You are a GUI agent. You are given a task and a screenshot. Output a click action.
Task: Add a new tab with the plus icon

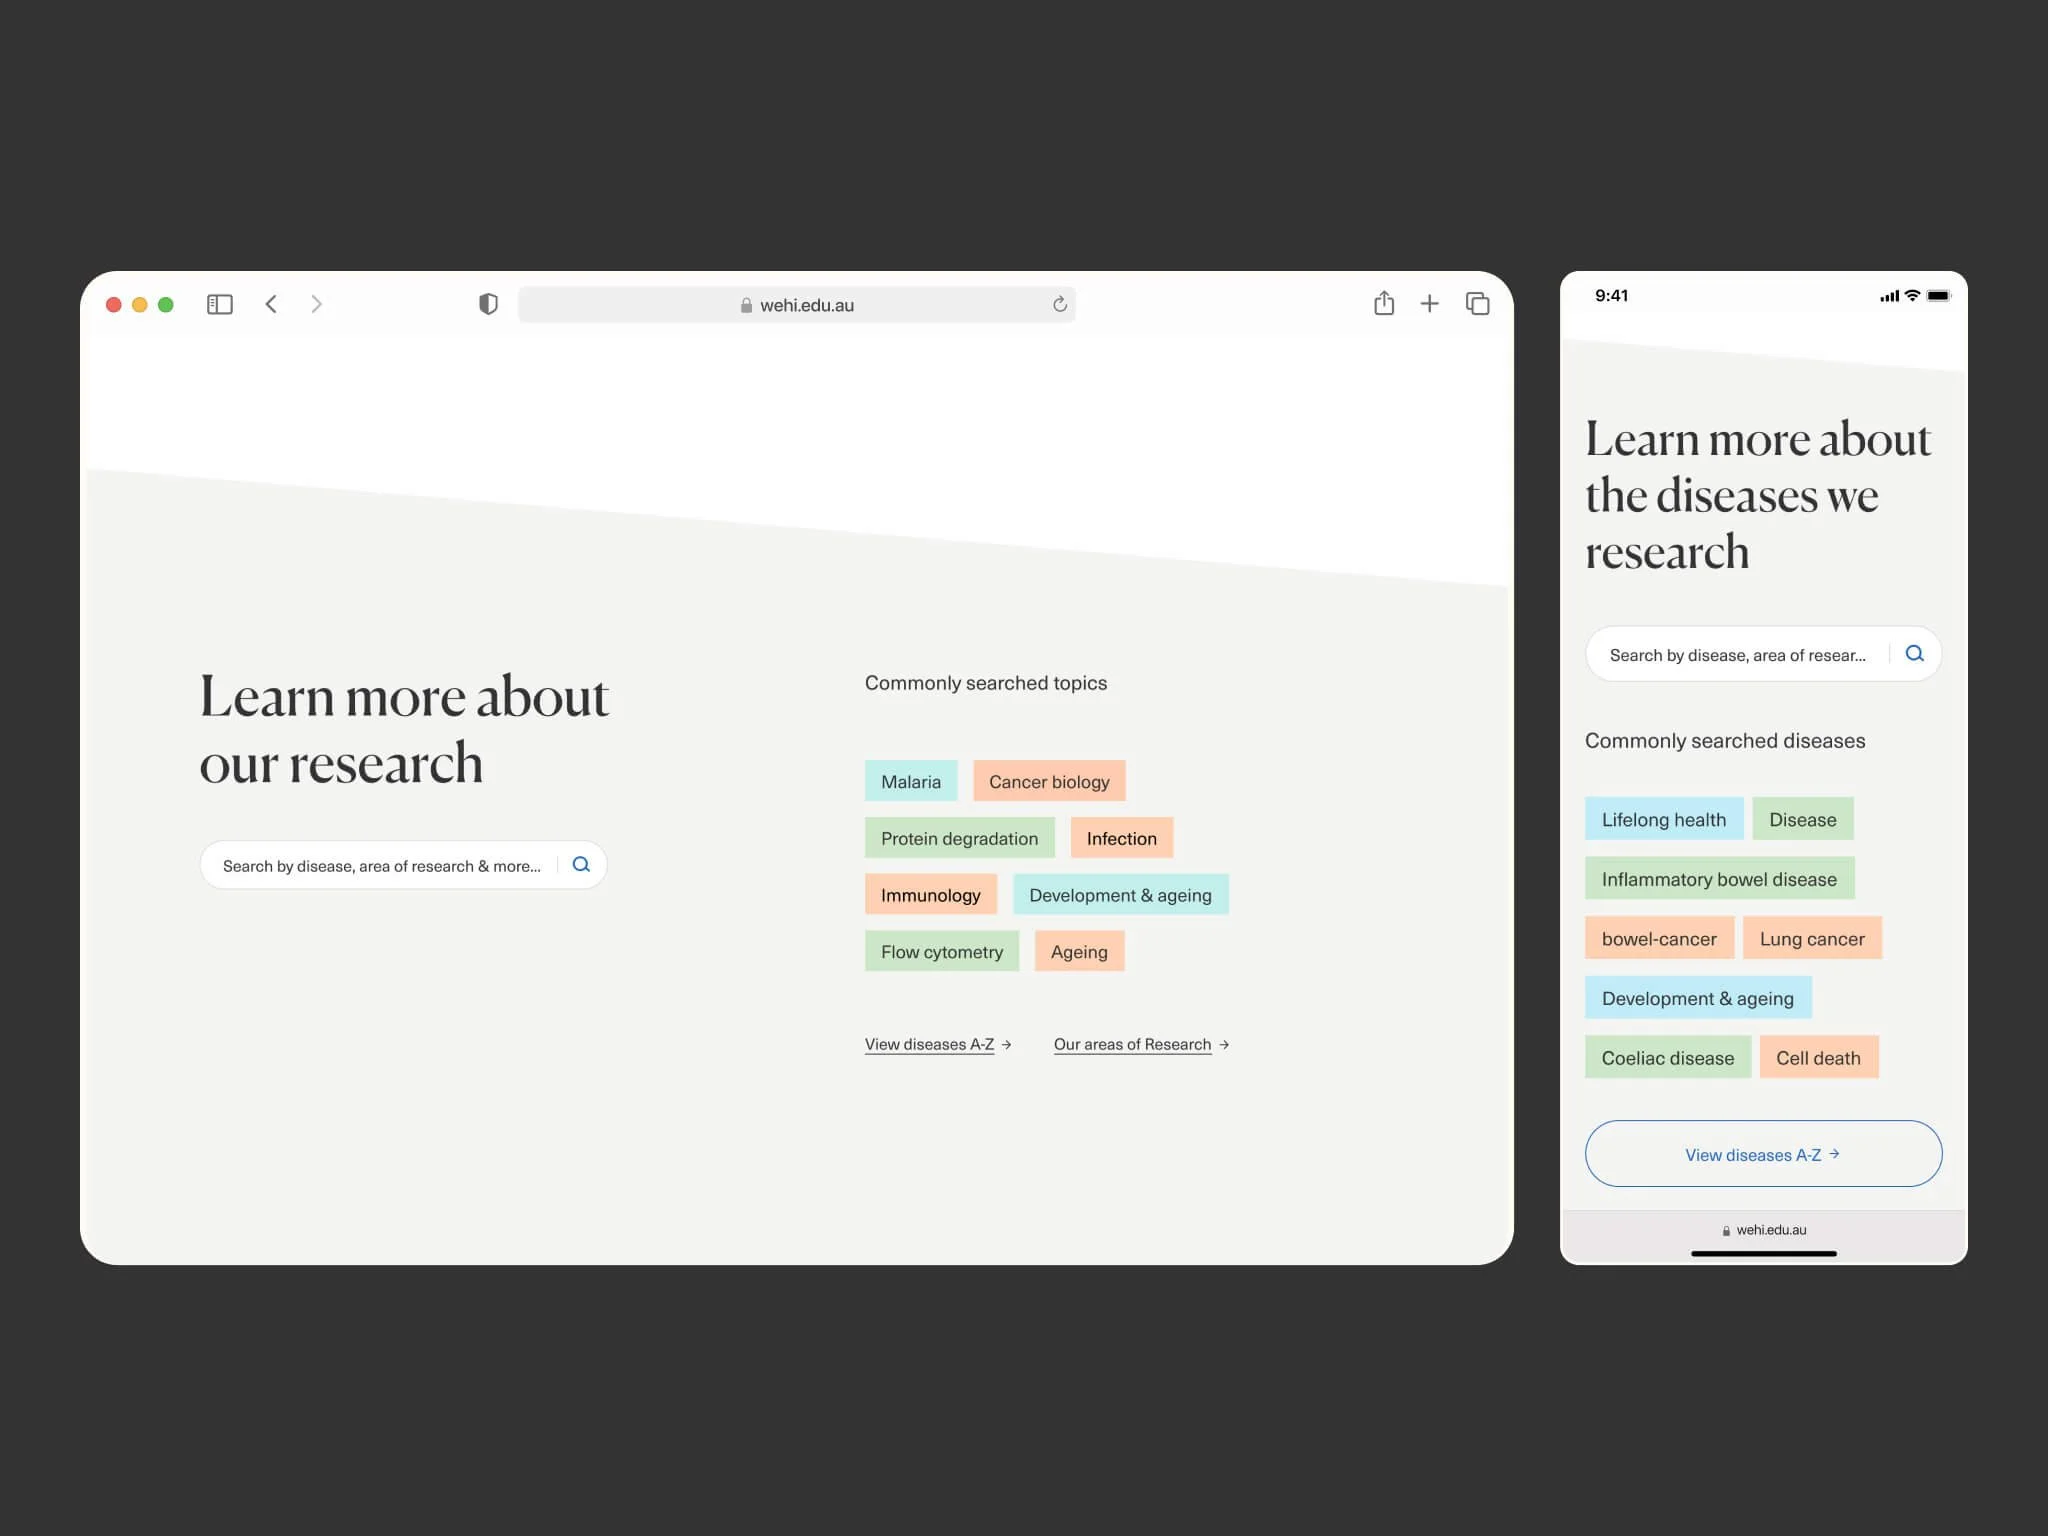click(x=1430, y=304)
